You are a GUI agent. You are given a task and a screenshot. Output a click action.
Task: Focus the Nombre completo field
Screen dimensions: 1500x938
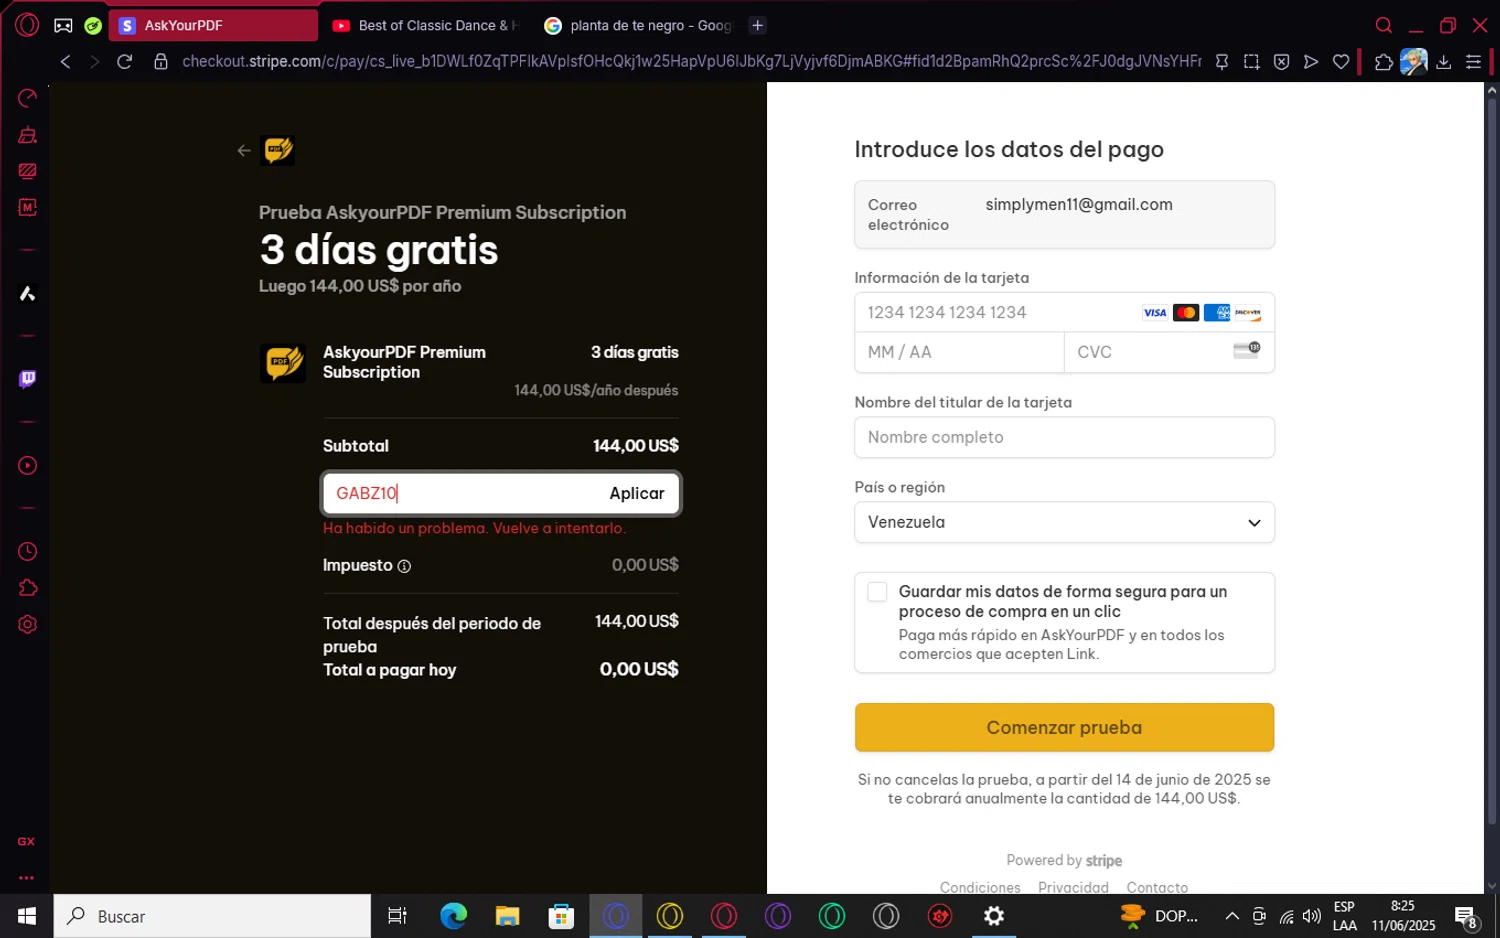pos(1064,438)
